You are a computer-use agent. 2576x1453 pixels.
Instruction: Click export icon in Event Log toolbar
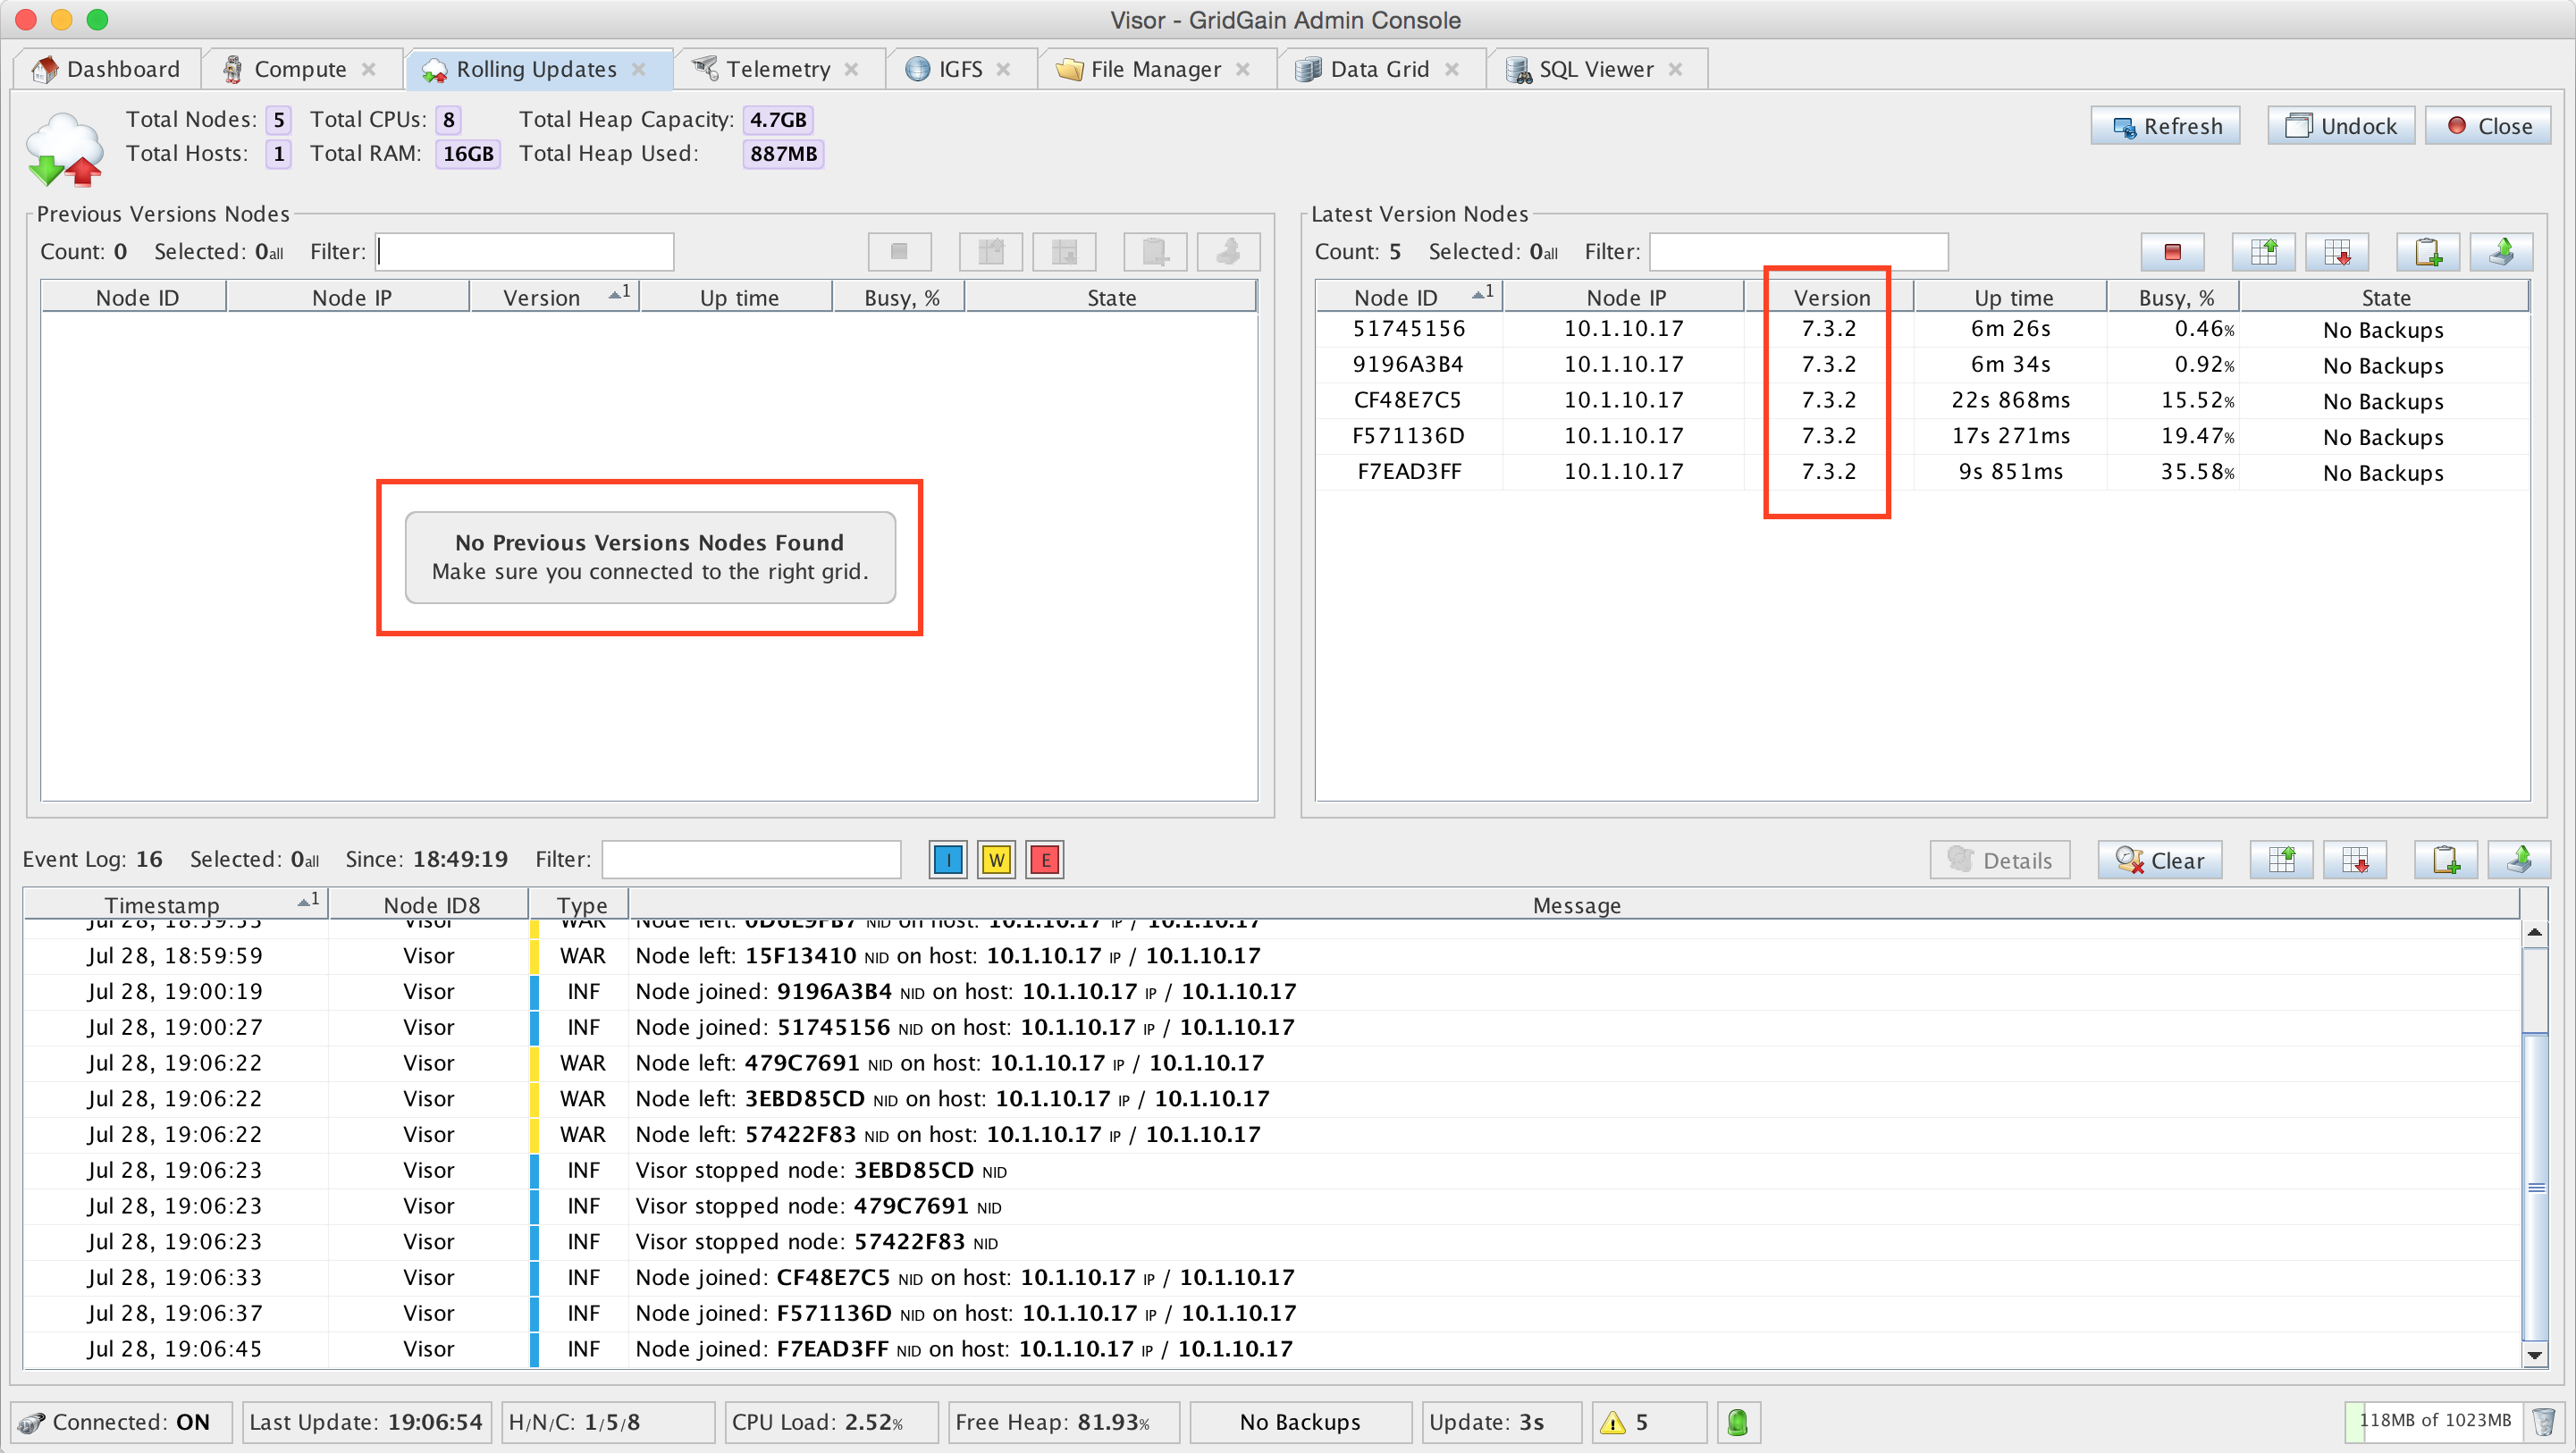[x=2518, y=860]
